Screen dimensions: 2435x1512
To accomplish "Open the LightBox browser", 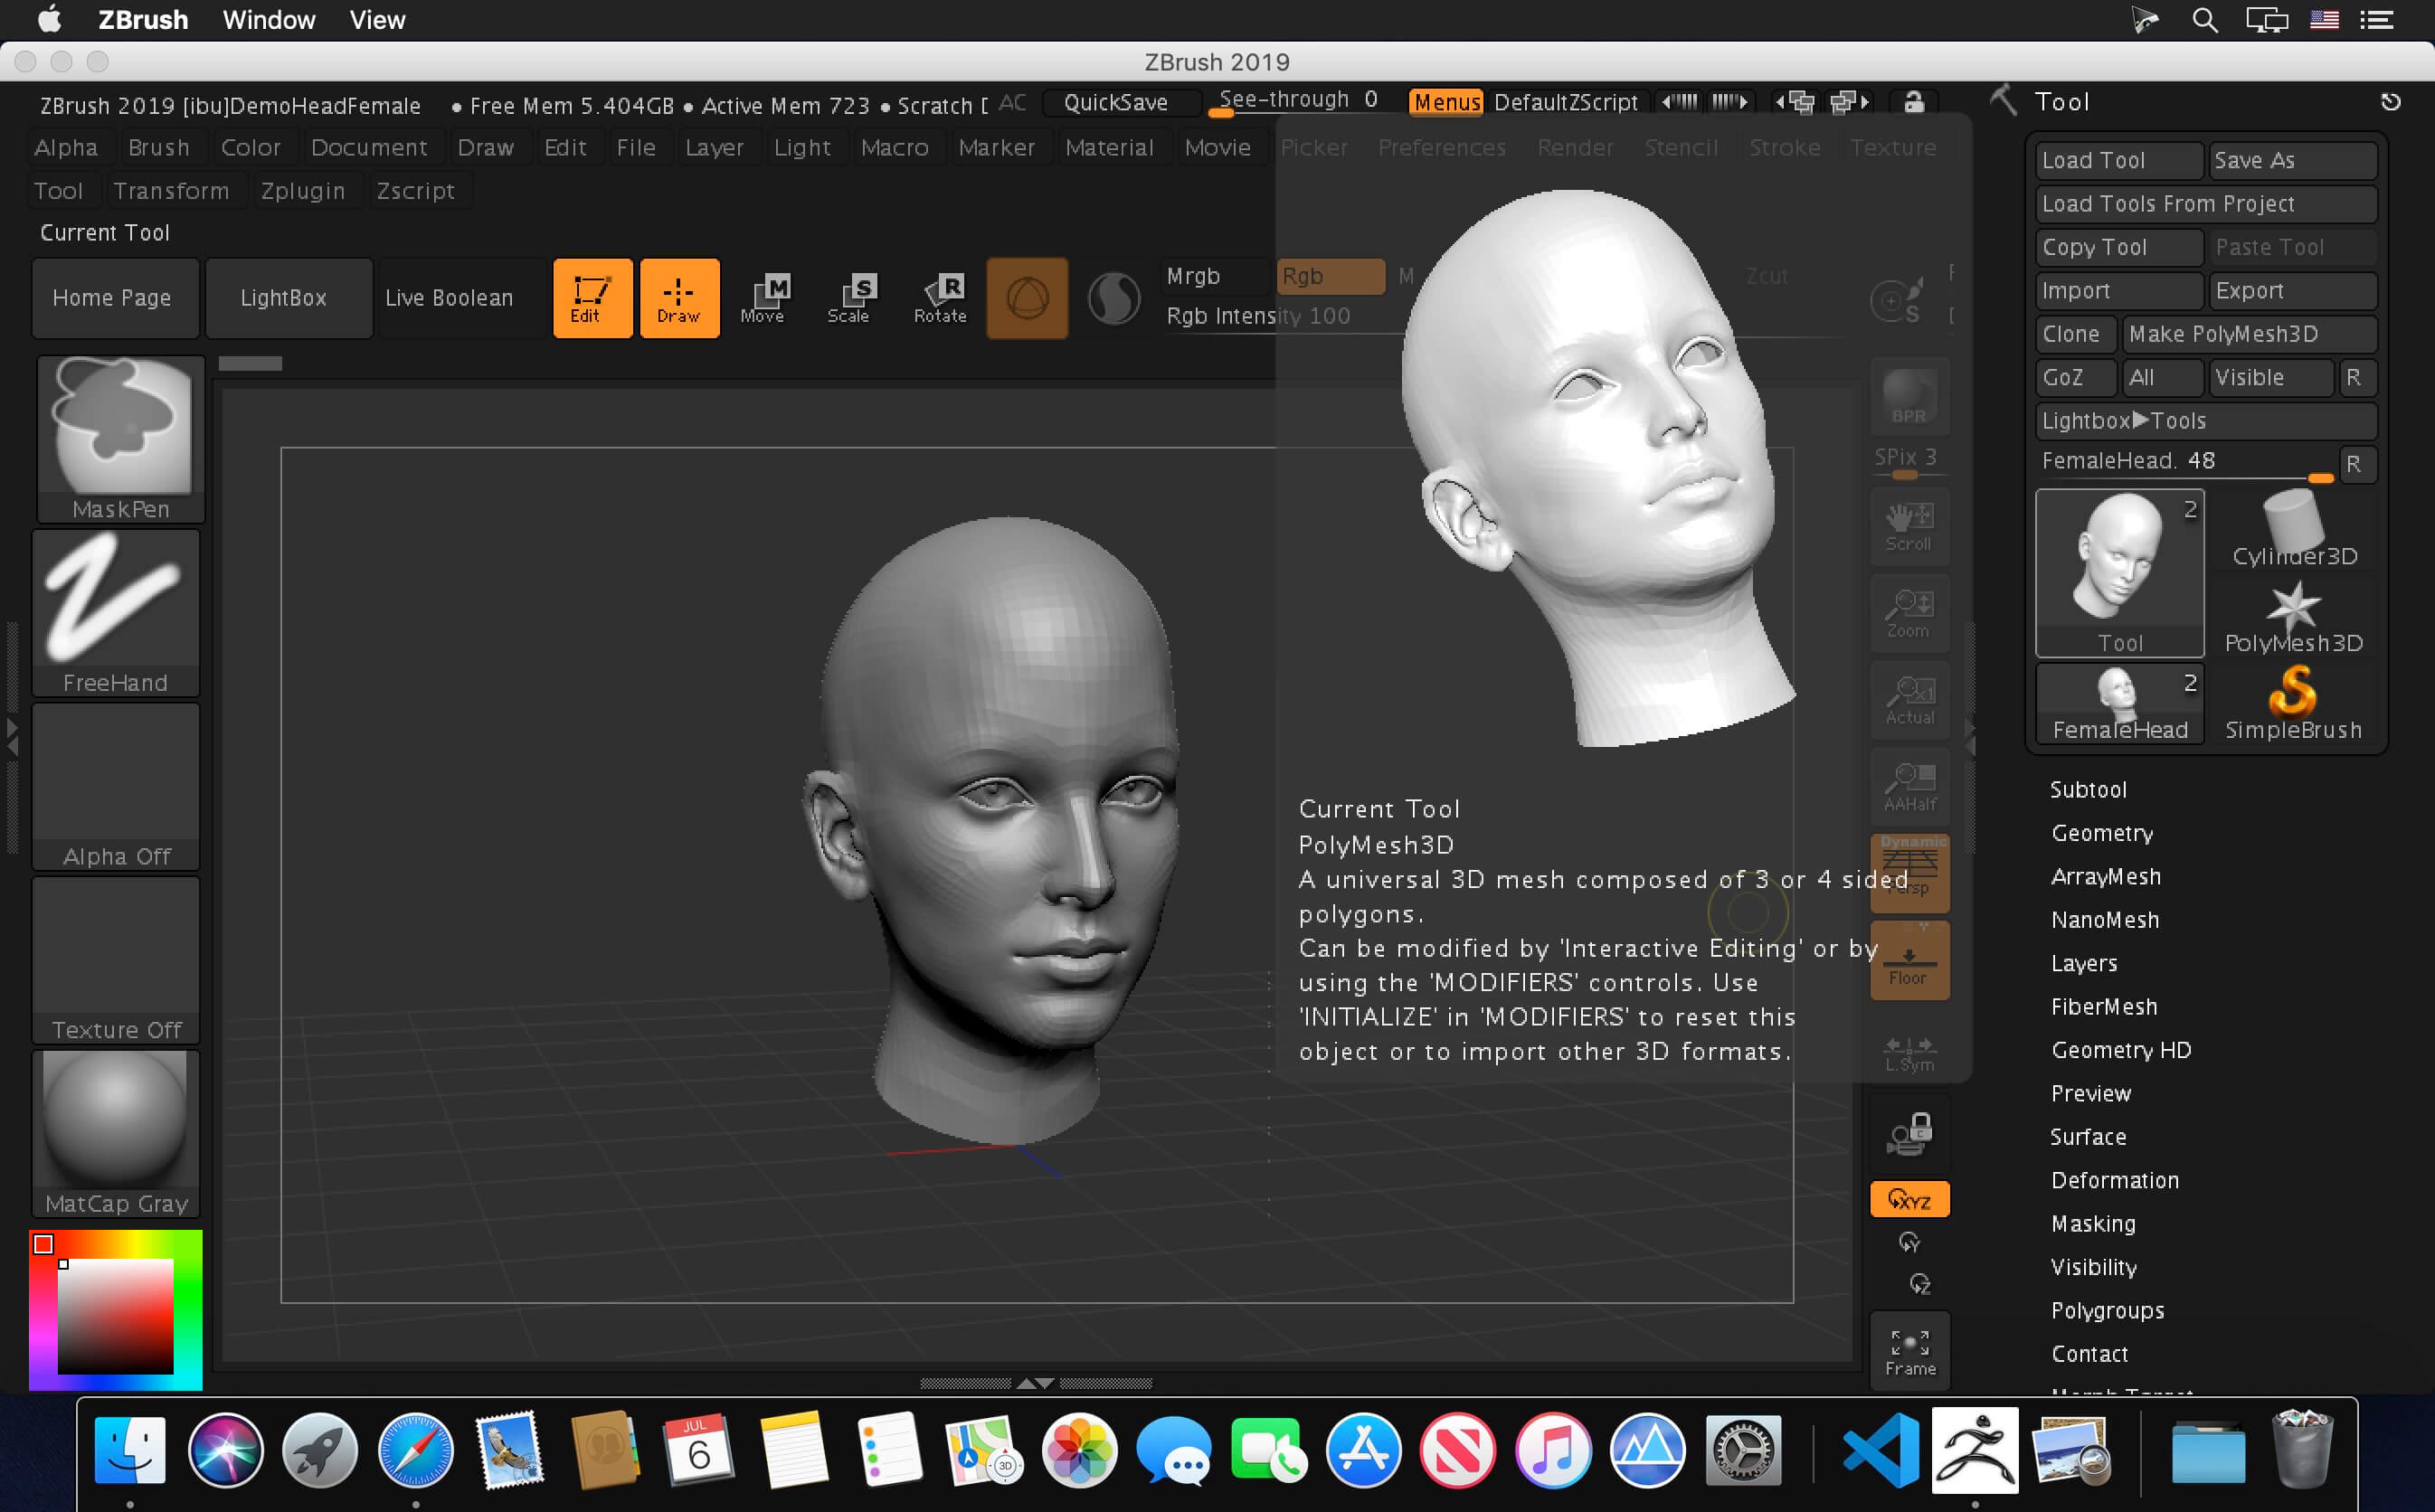I will tap(289, 298).
